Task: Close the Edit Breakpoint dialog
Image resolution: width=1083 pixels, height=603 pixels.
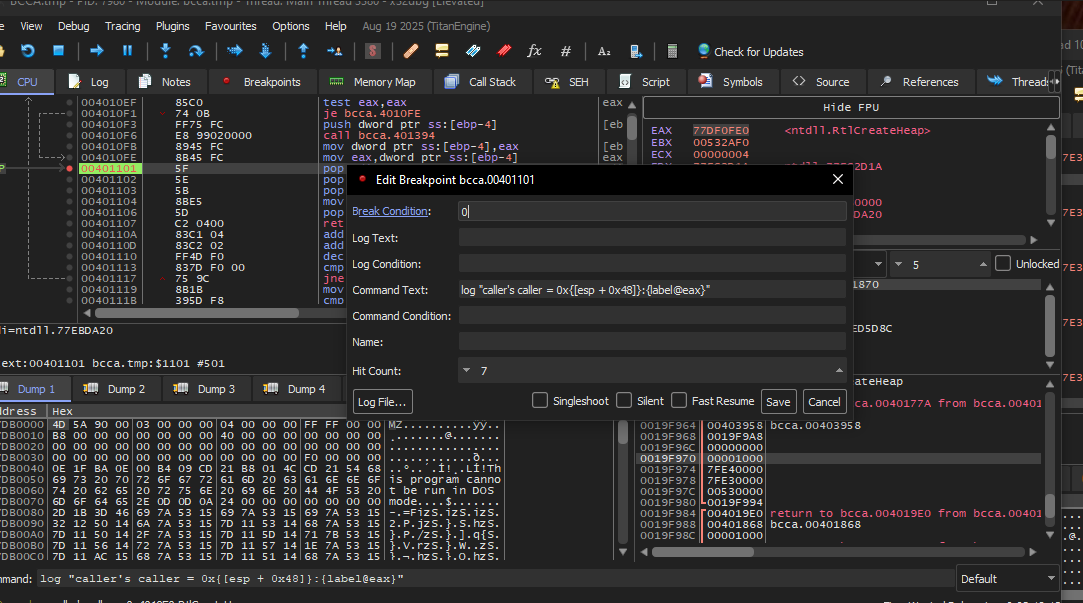Action: [x=838, y=180]
